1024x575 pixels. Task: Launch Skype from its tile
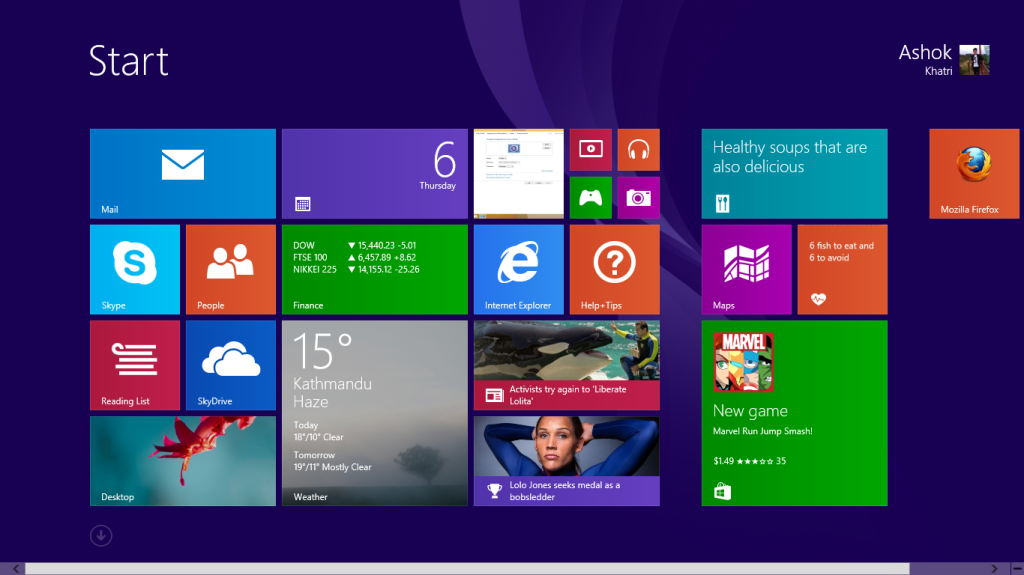coord(135,269)
